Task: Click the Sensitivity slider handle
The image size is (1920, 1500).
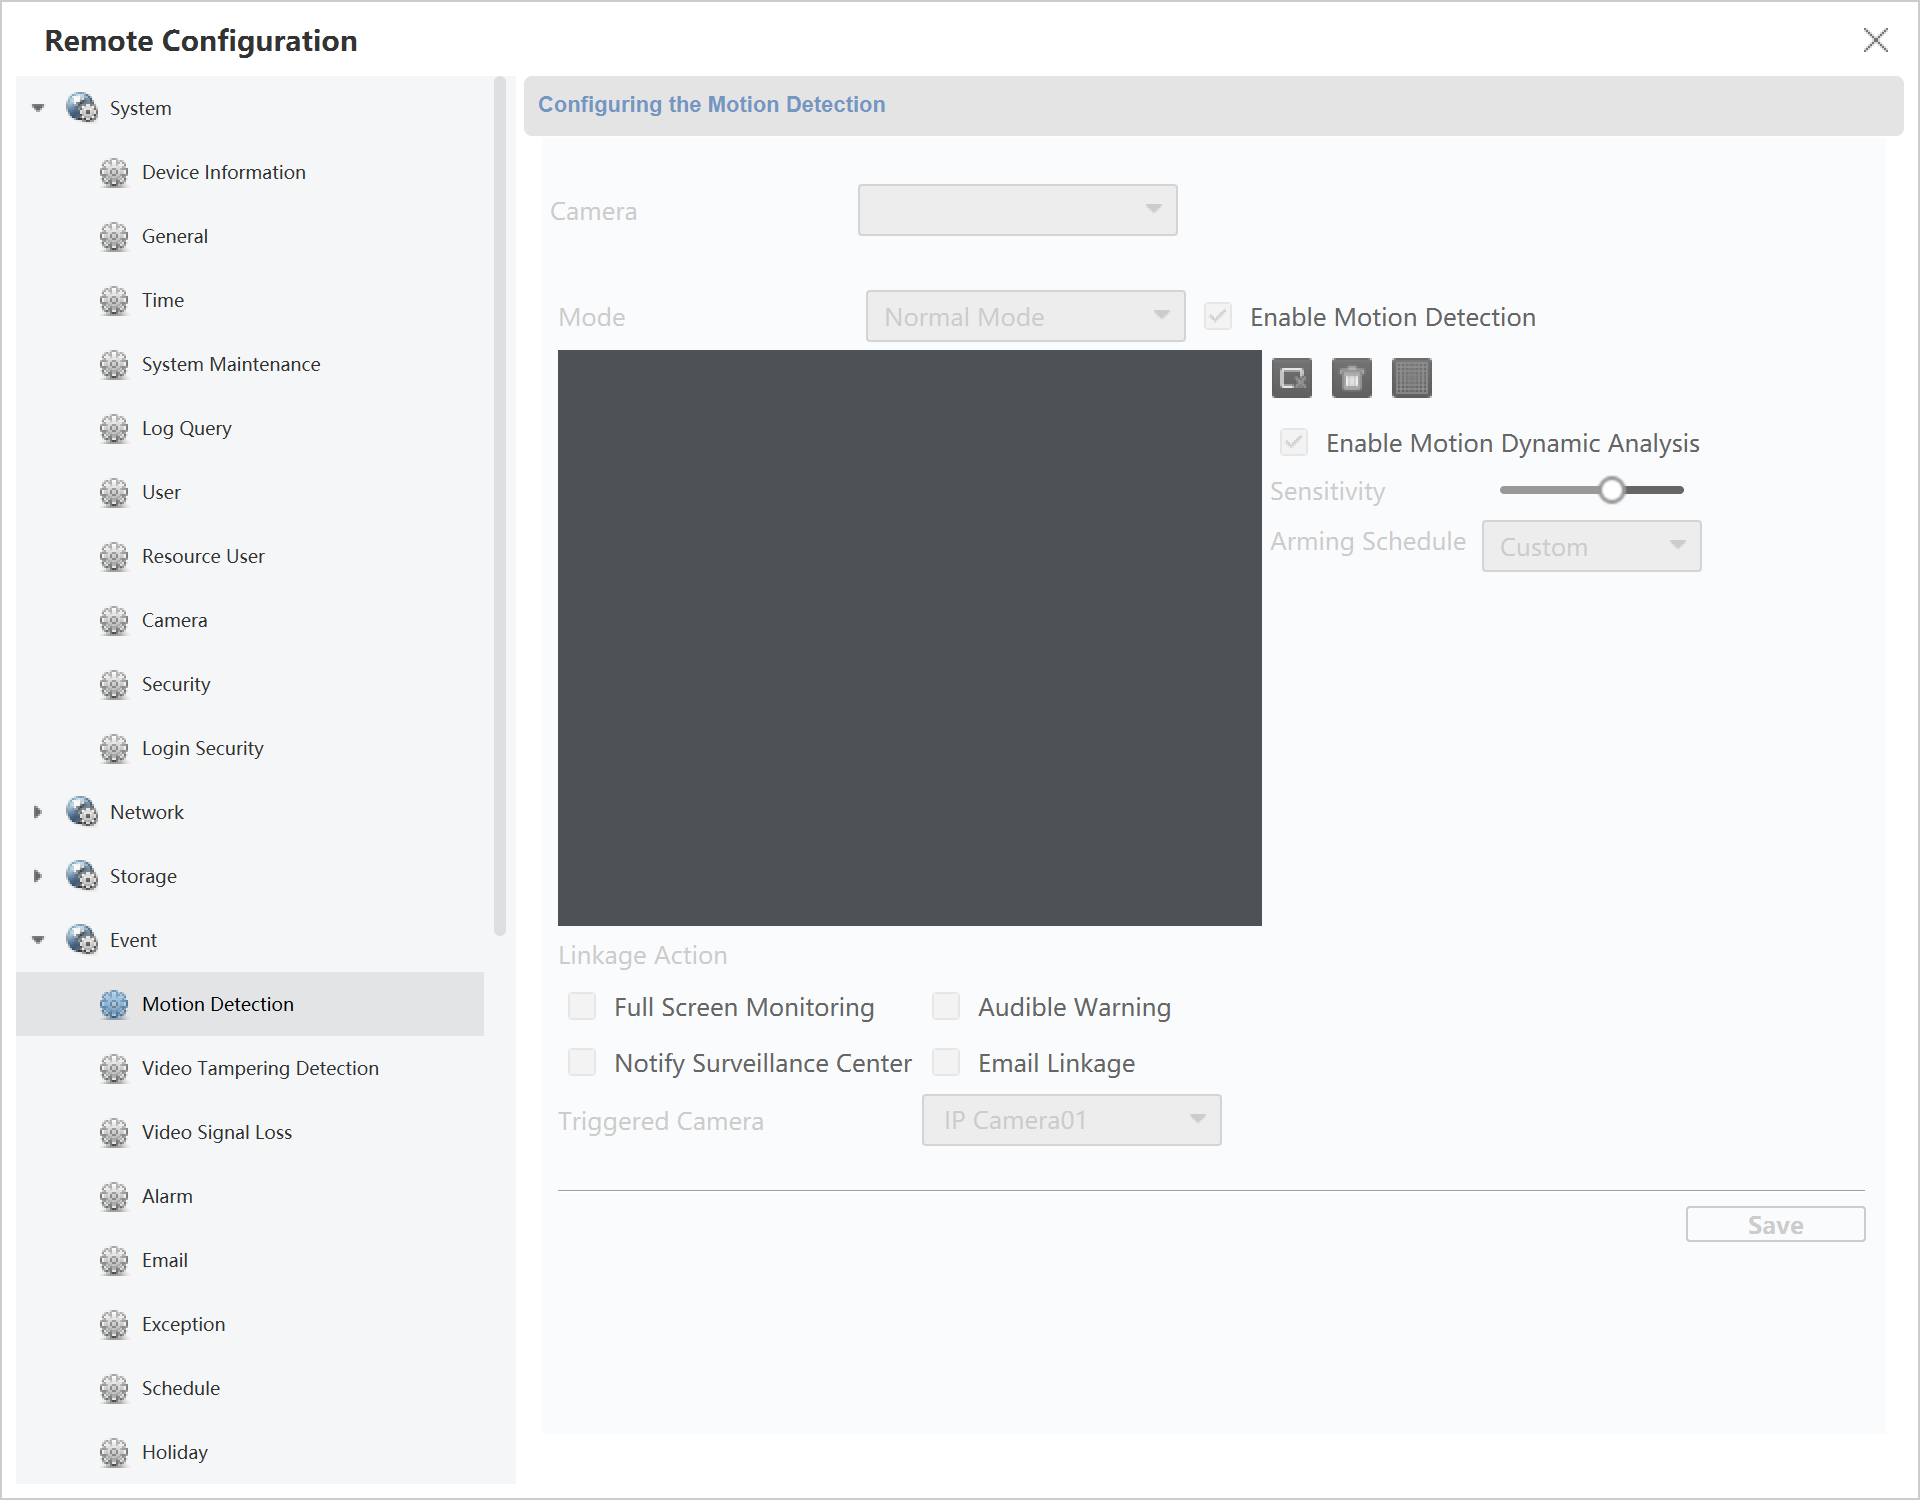Action: [1611, 490]
